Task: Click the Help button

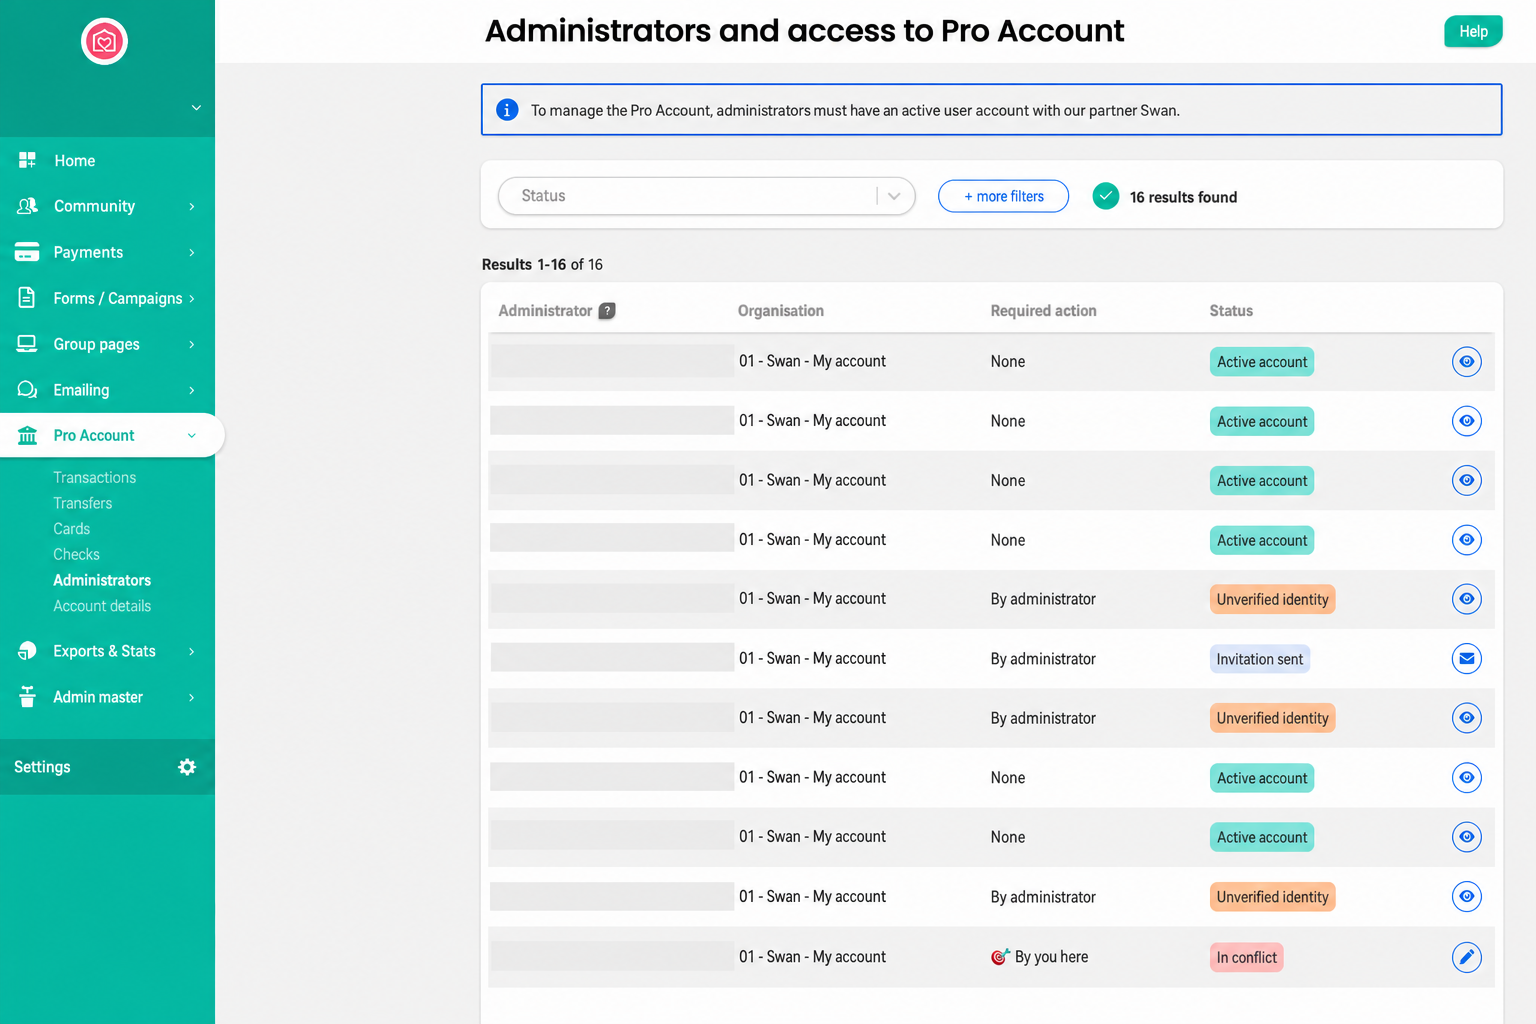Action: coord(1473,31)
